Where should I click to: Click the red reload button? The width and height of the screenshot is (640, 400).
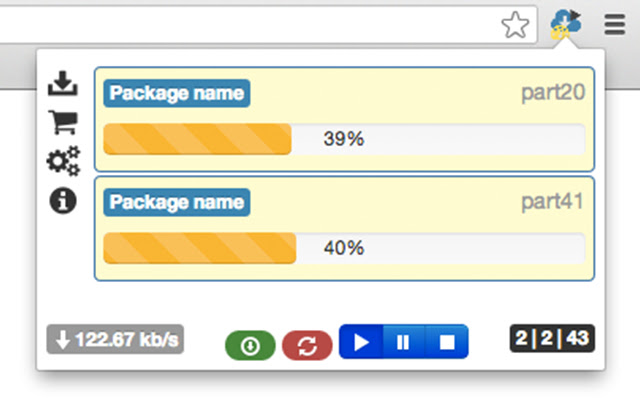(307, 345)
